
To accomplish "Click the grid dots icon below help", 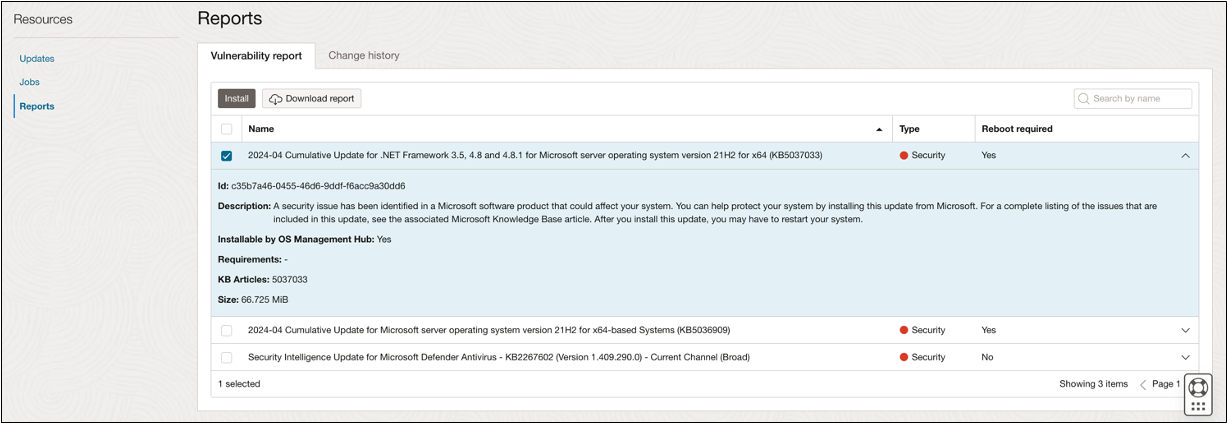I will coord(1198,406).
